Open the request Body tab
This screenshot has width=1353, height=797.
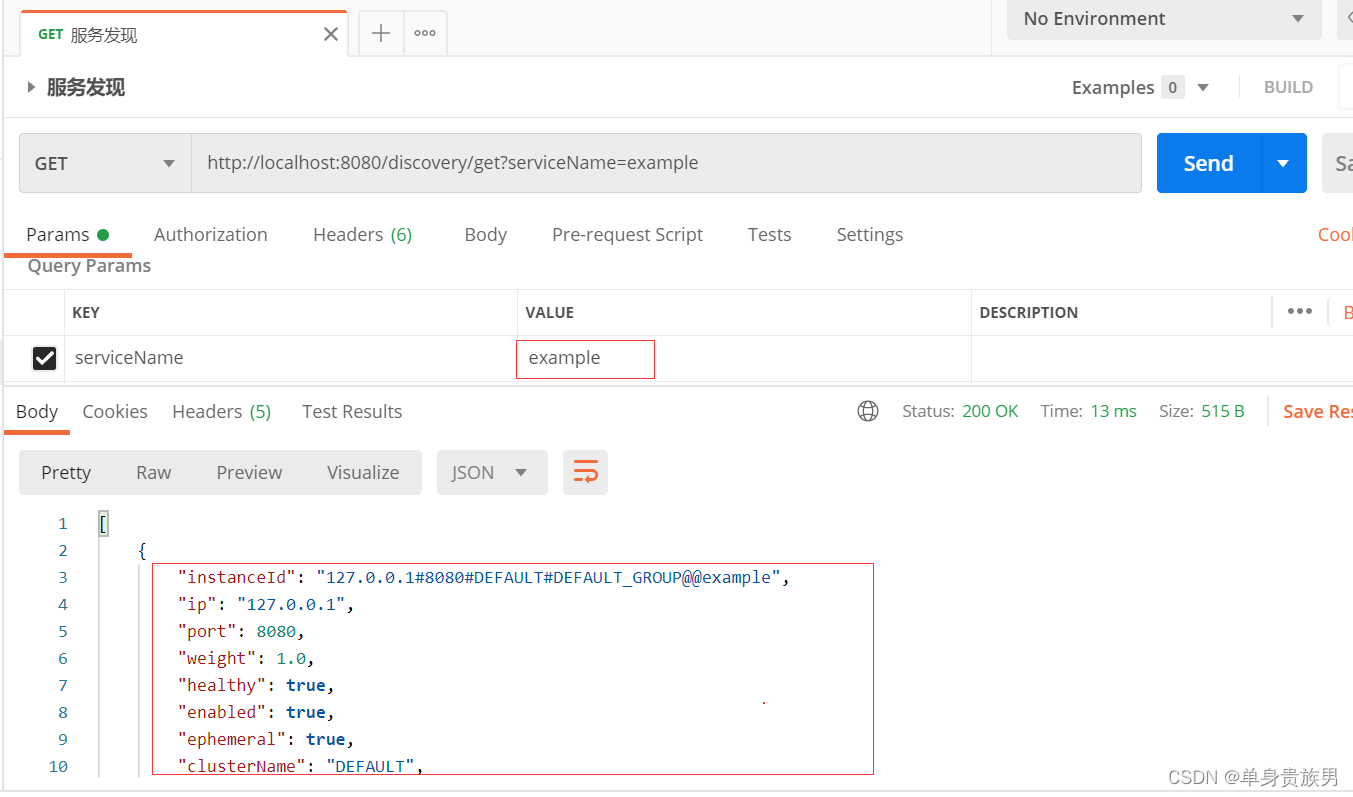(x=486, y=235)
